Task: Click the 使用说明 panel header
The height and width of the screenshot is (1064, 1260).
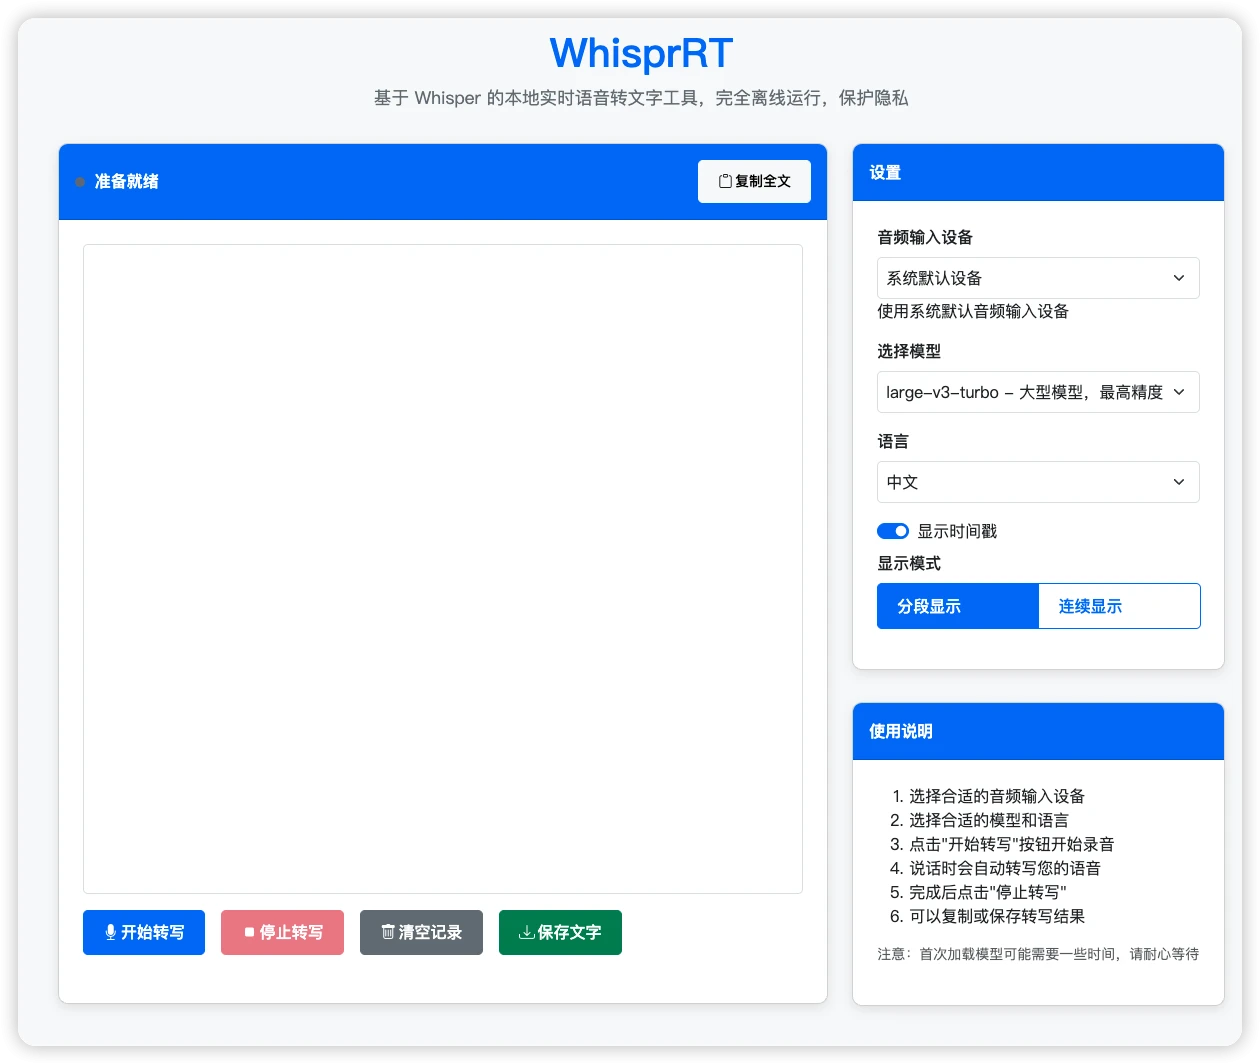Action: click(x=1038, y=731)
